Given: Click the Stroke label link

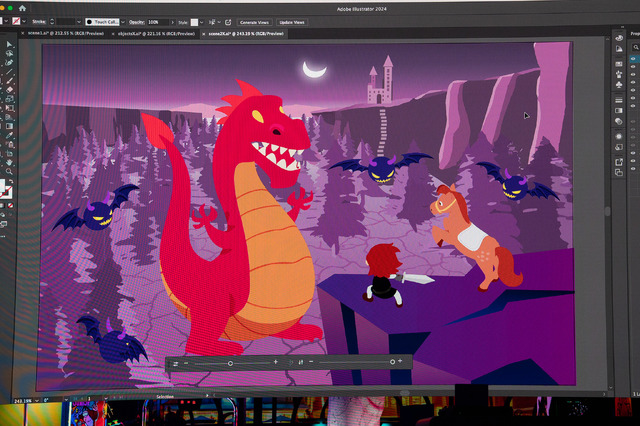Looking at the screenshot, I should (39, 22).
